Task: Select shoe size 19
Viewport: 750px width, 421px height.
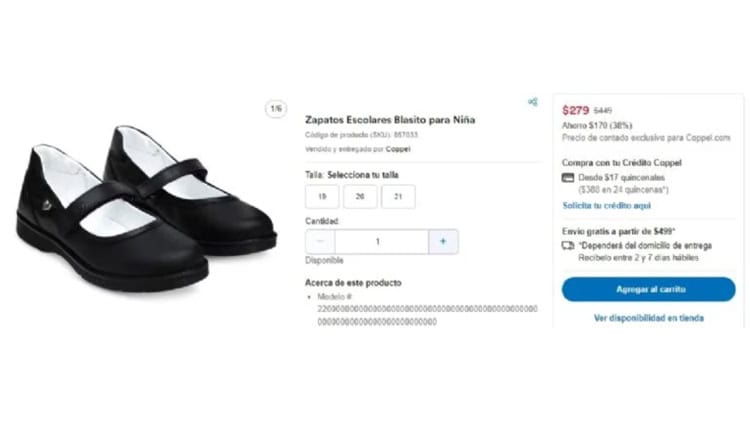Action: pyautogui.click(x=320, y=197)
